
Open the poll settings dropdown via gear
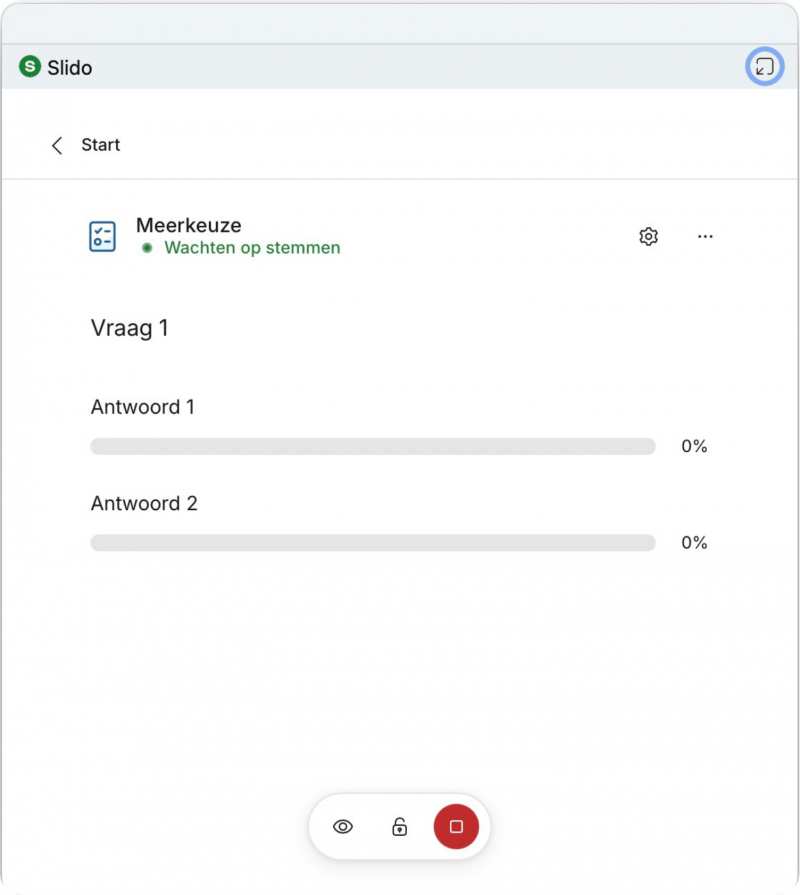[x=648, y=236]
